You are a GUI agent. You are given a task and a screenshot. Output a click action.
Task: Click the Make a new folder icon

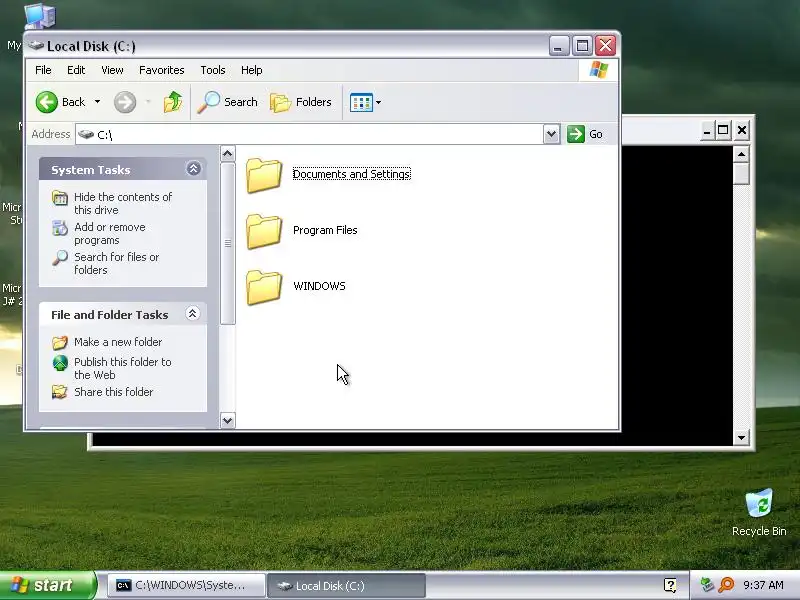click(x=60, y=342)
